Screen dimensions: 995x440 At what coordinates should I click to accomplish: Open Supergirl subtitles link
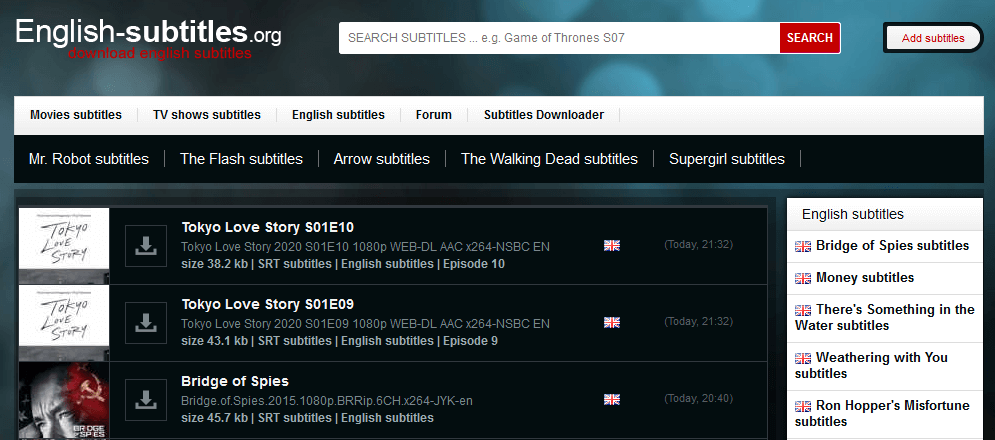[x=727, y=159]
